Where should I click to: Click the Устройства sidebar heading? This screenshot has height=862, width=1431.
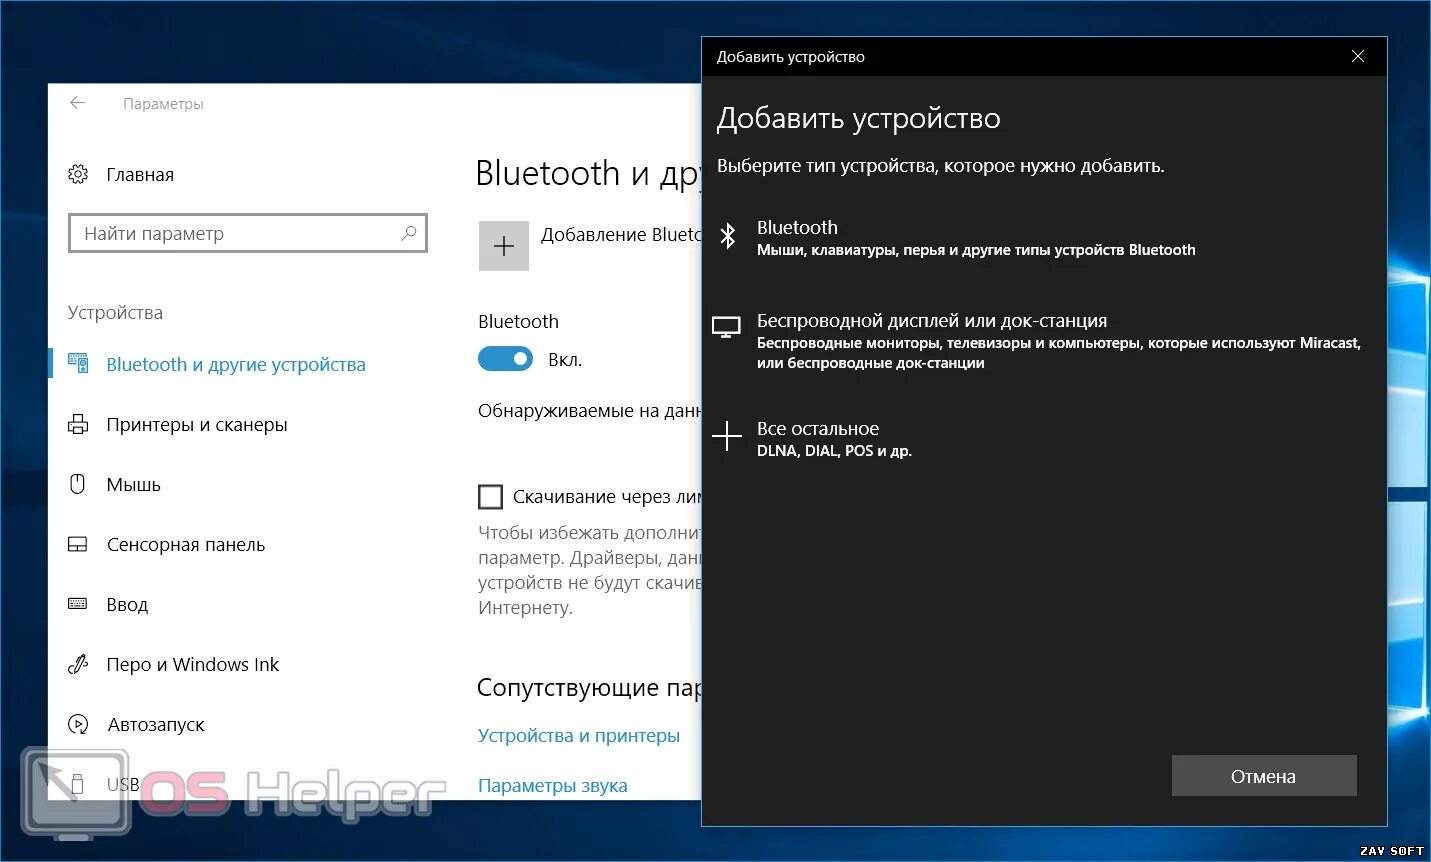pyautogui.click(x=115, y=312)
